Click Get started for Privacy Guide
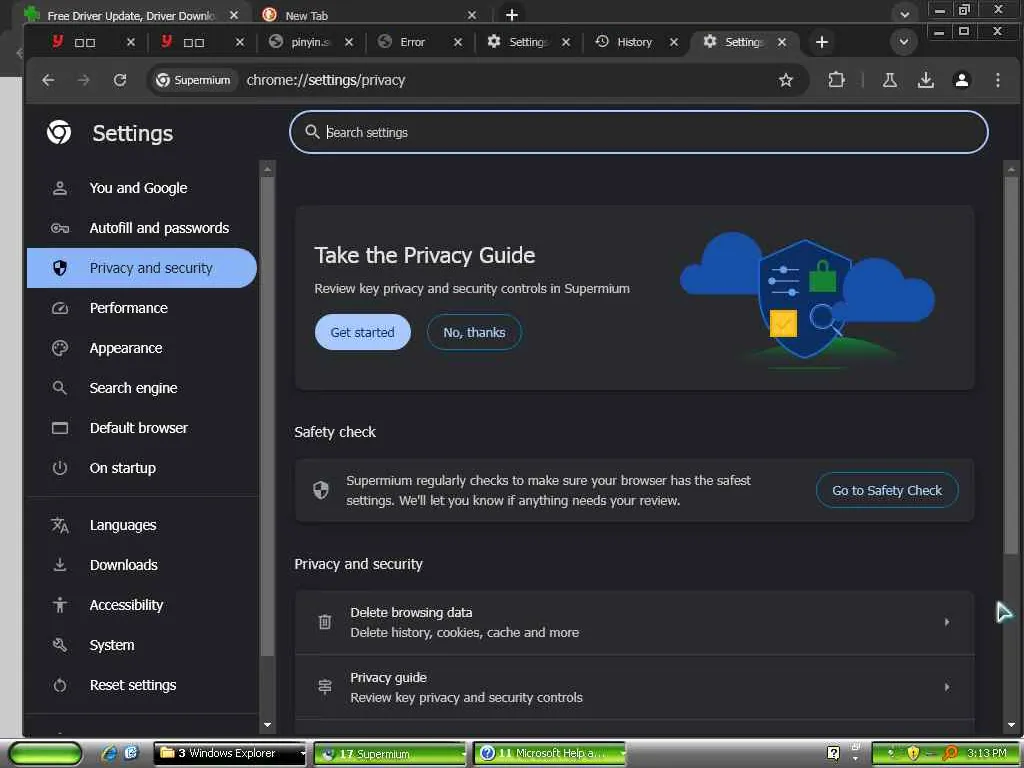Image resolution: width=1024 pixels, height=768 pixels. 362,332
